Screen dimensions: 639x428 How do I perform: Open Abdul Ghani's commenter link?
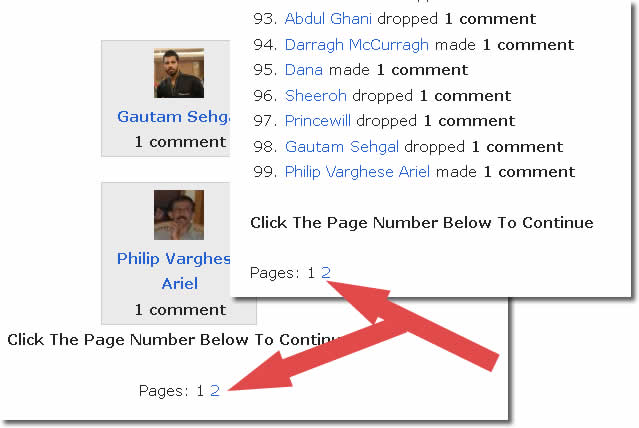click(328, 19)
